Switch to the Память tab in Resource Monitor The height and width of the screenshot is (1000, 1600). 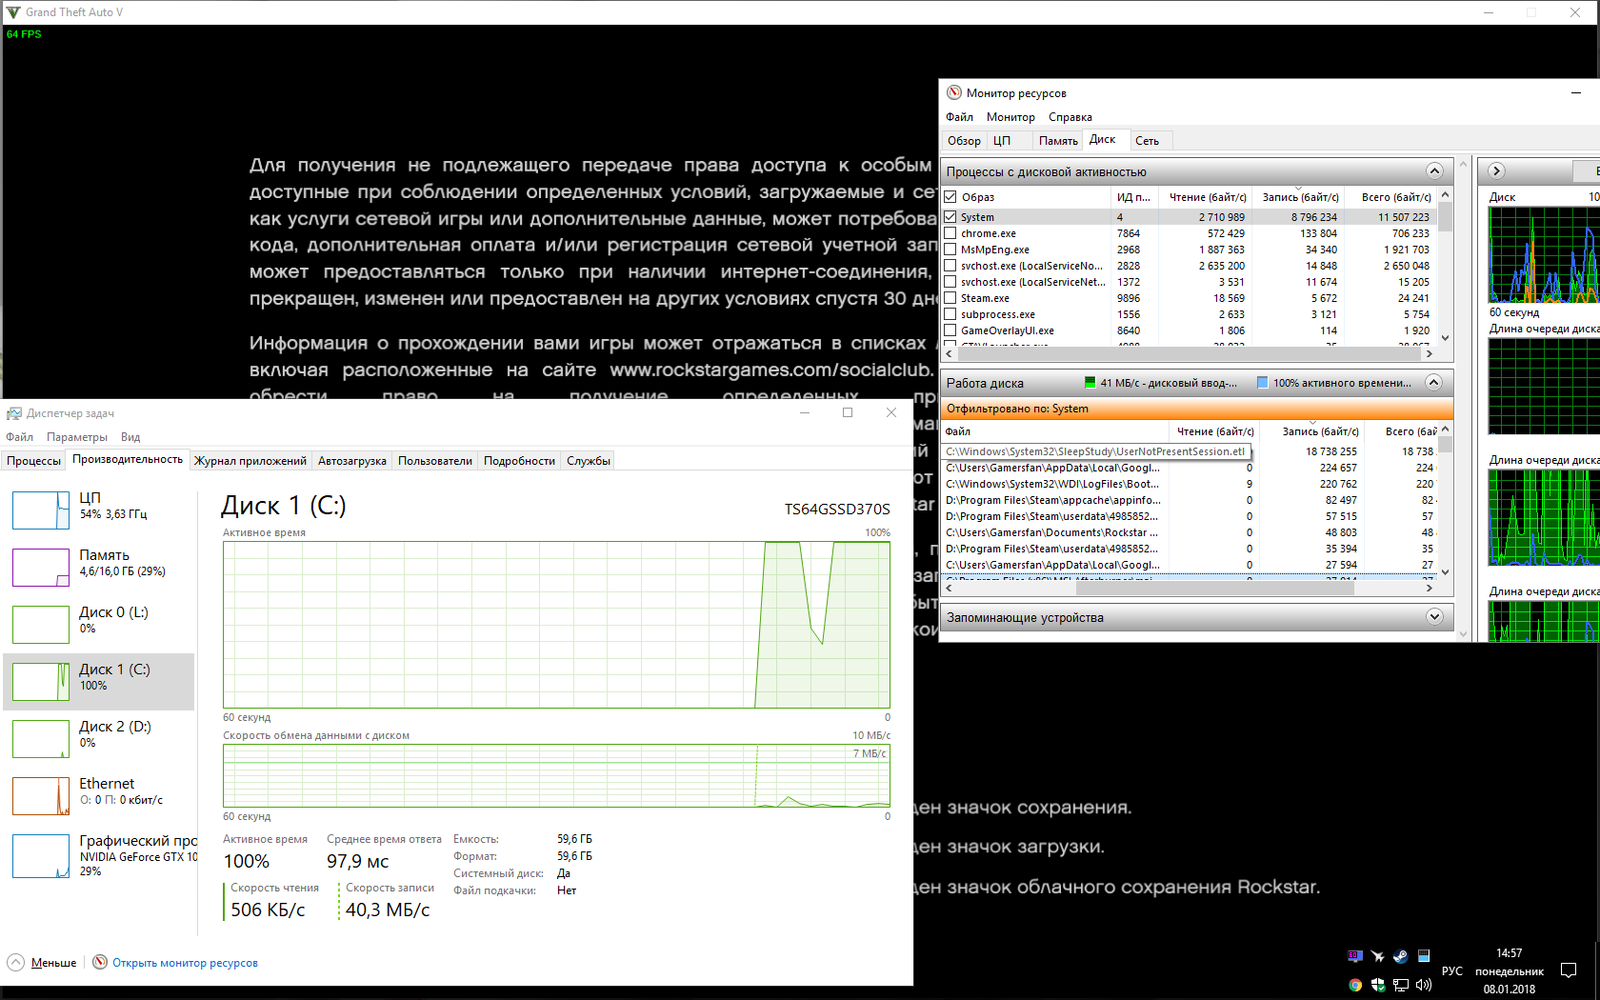click(x=1057, y=141)
